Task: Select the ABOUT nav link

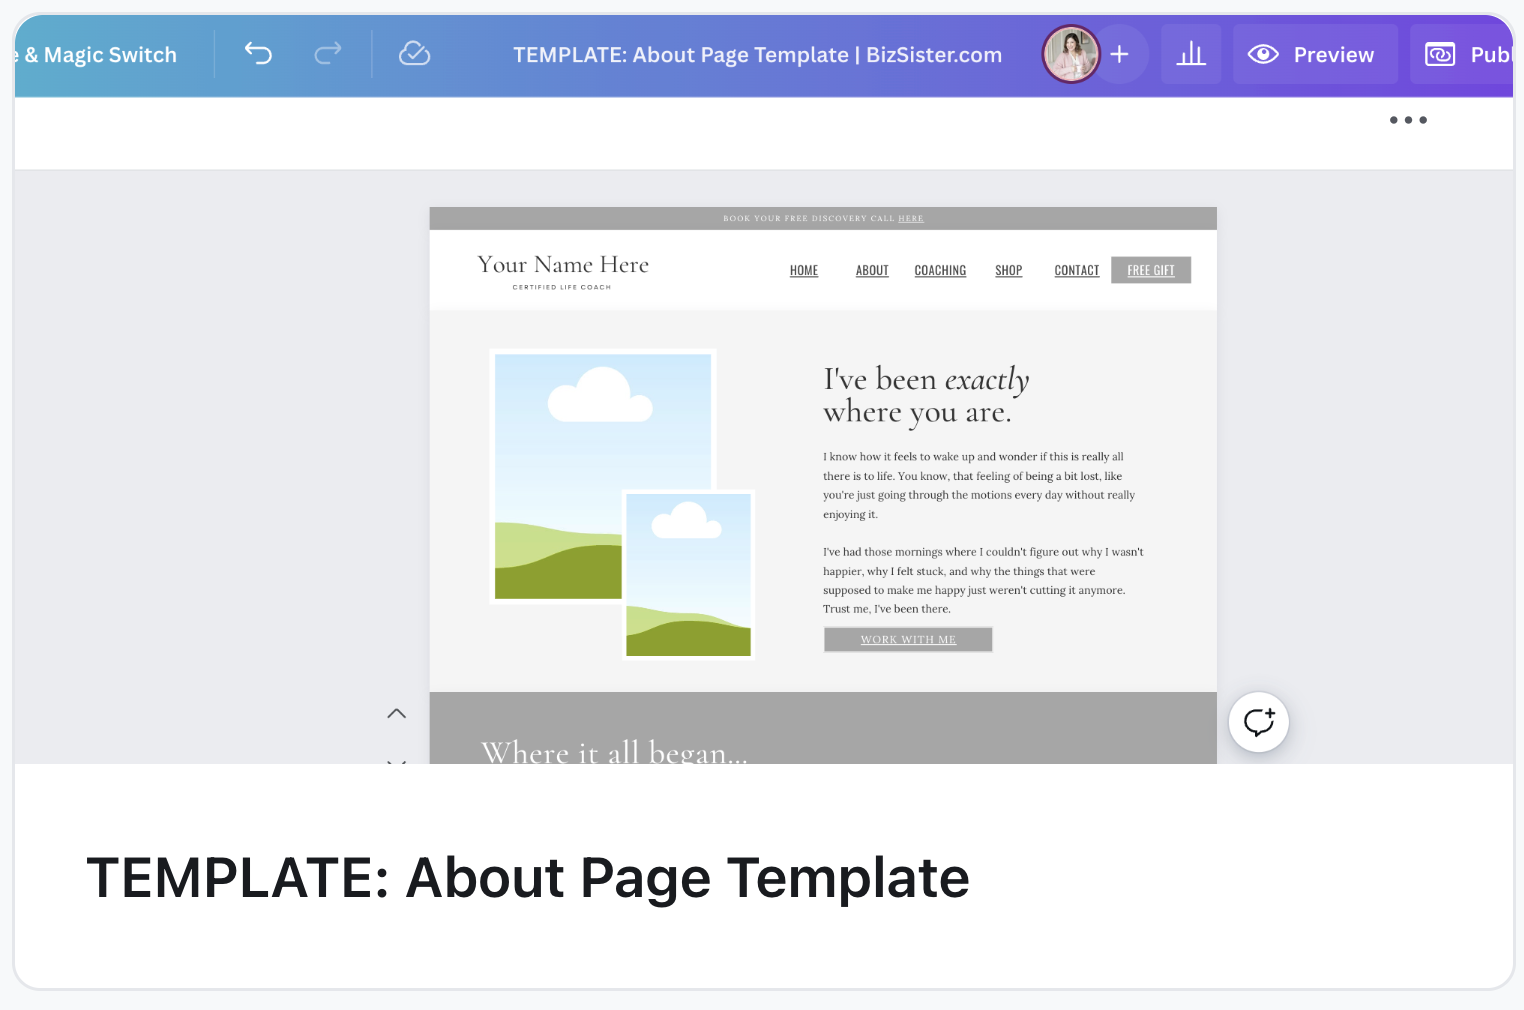Action: (872, 271)
